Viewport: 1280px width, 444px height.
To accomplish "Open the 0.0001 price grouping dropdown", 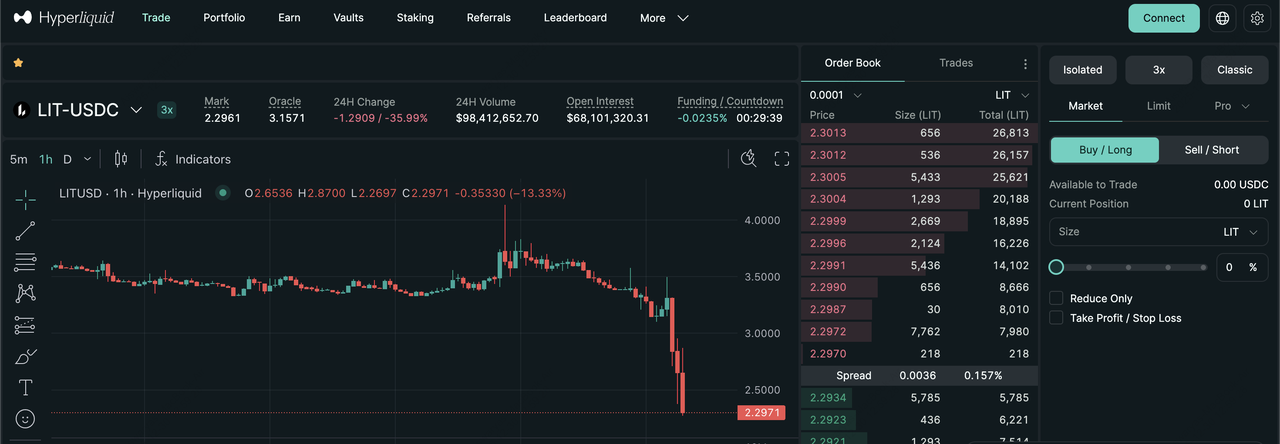I will 835,95.
